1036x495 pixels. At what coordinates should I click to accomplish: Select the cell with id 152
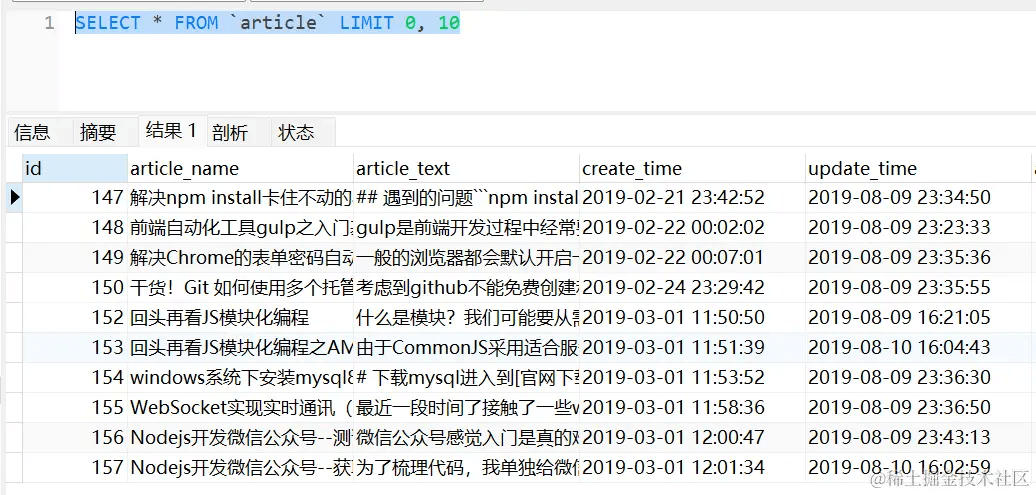point(75,317)
